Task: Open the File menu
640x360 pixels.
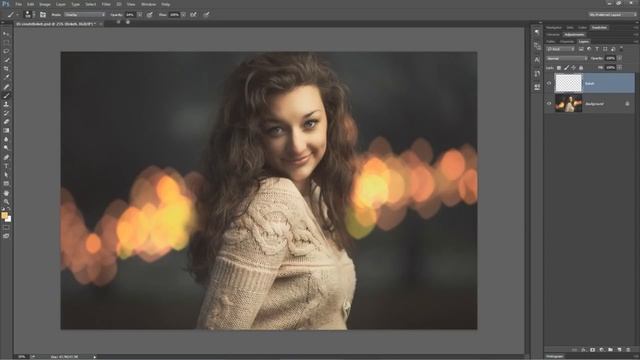Action: click(18, 4)
